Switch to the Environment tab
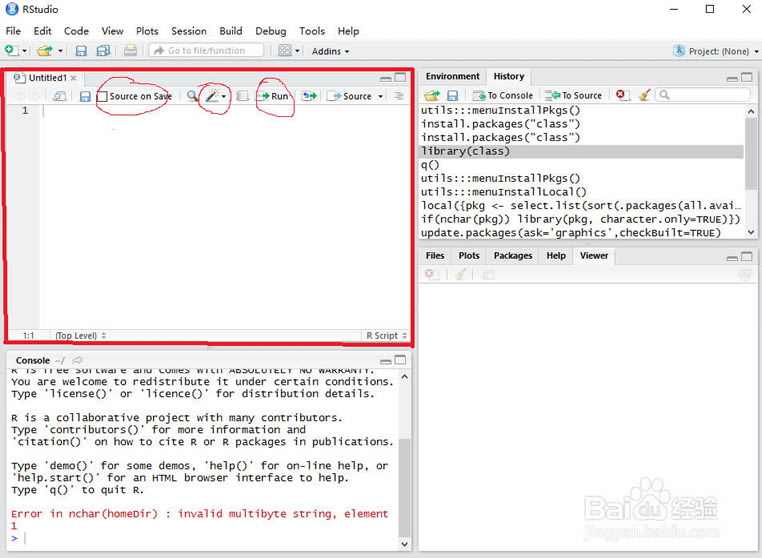 click(452, 76)
